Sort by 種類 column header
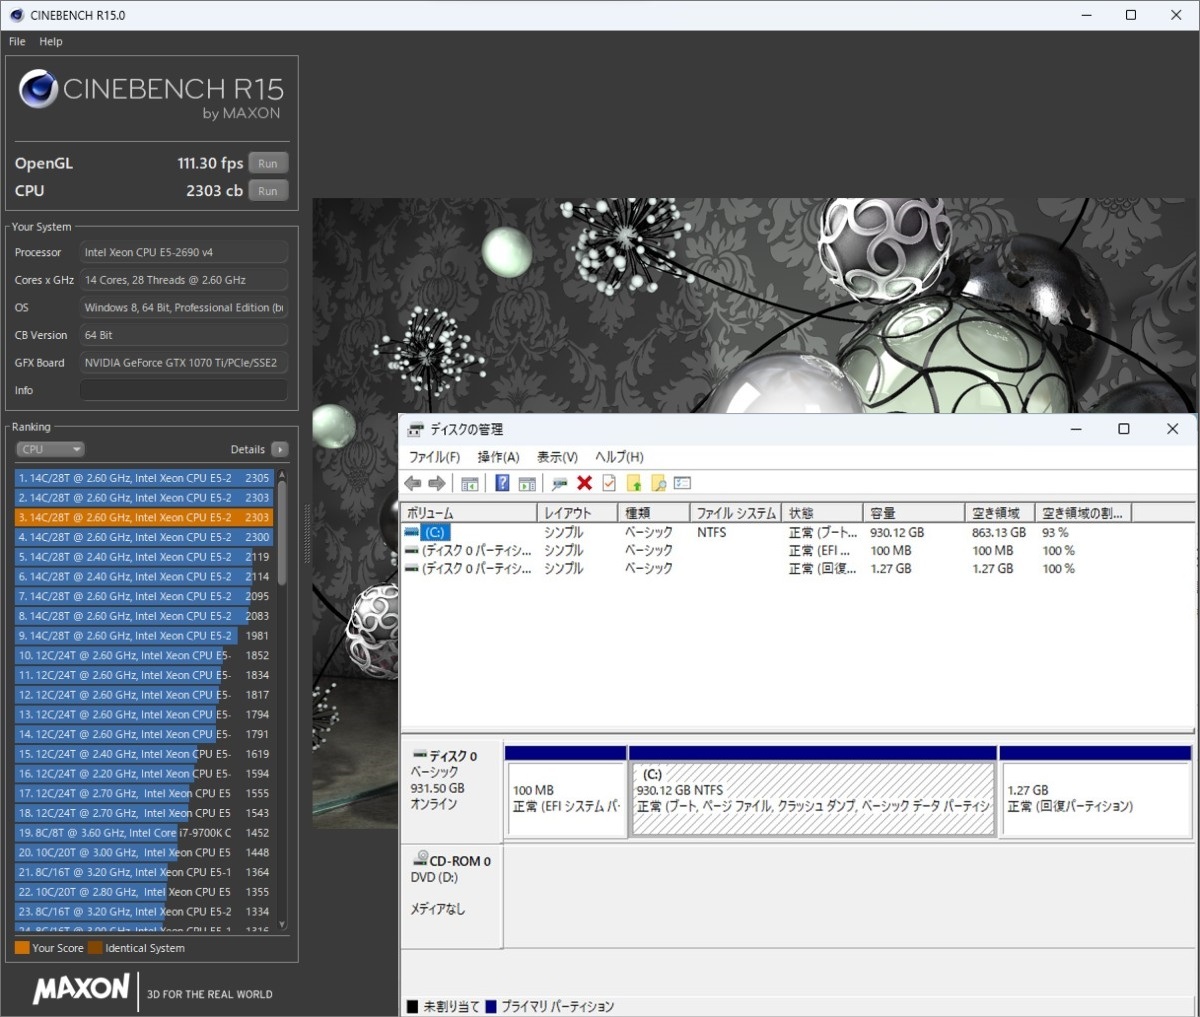 pos(653,513)
